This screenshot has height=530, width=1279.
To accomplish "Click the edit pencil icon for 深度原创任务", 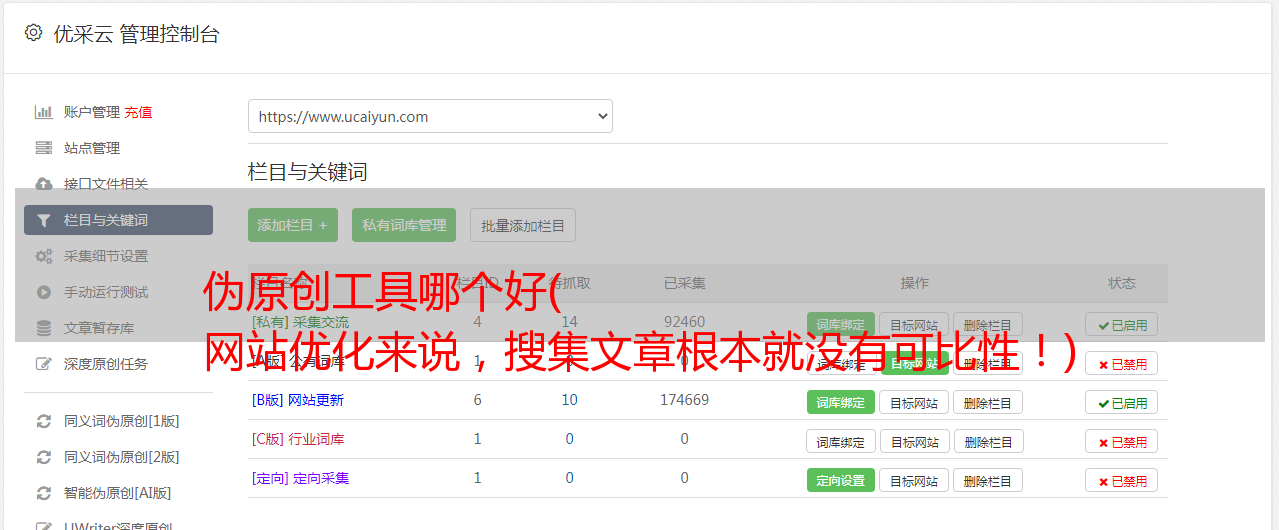I will click(43, 364).
